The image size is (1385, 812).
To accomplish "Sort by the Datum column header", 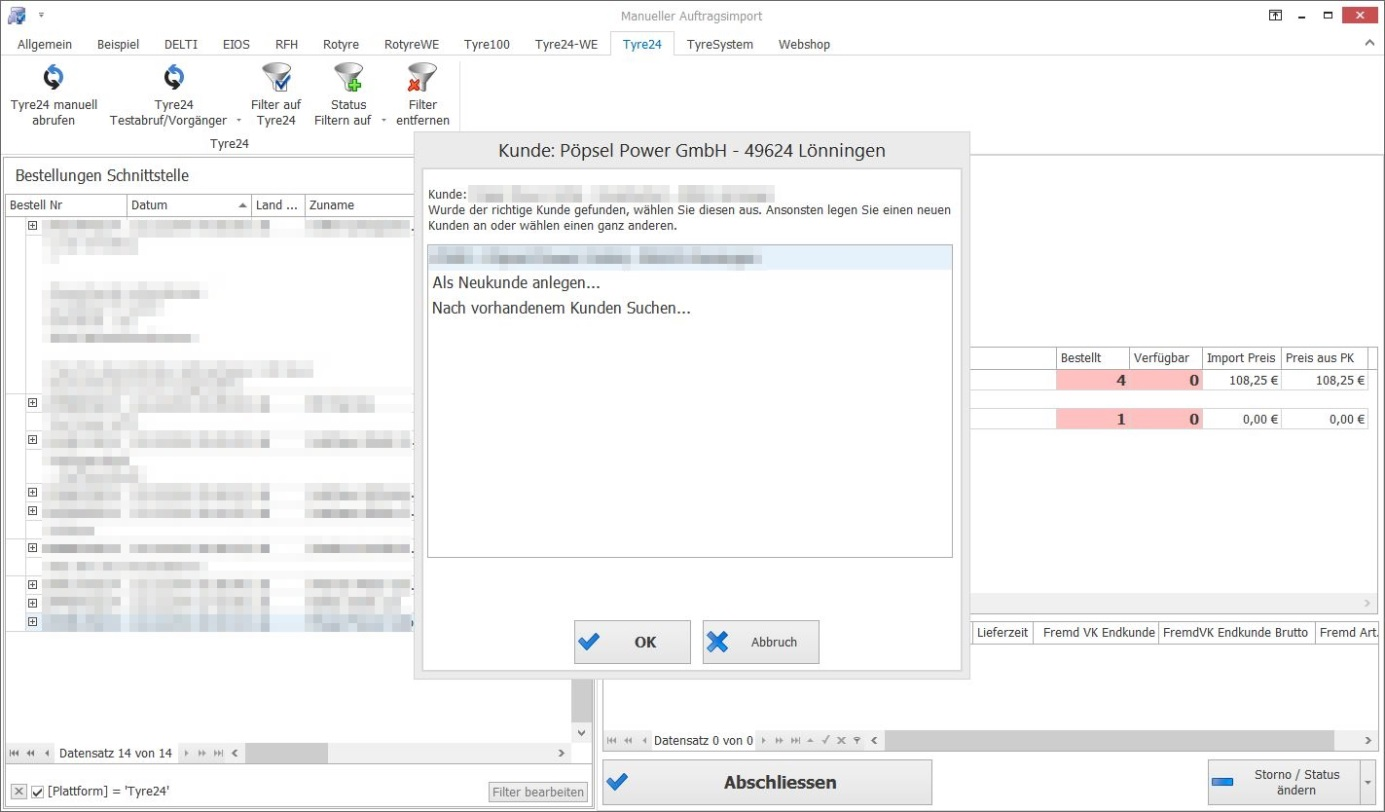I will pos(189,205).
